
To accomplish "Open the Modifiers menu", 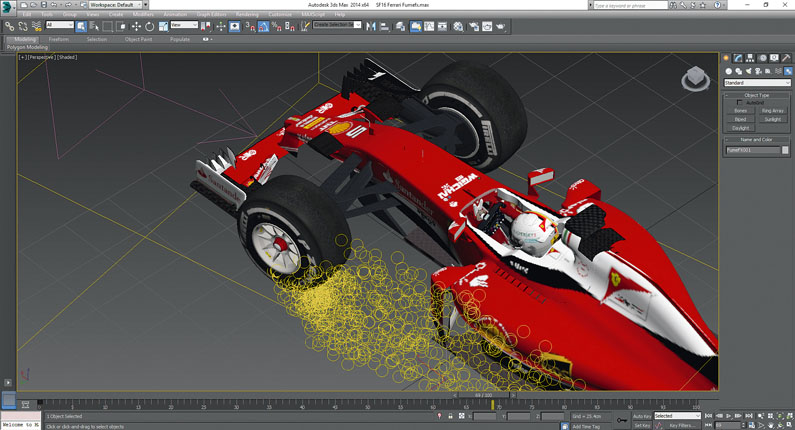I will (x=143, y=15).
